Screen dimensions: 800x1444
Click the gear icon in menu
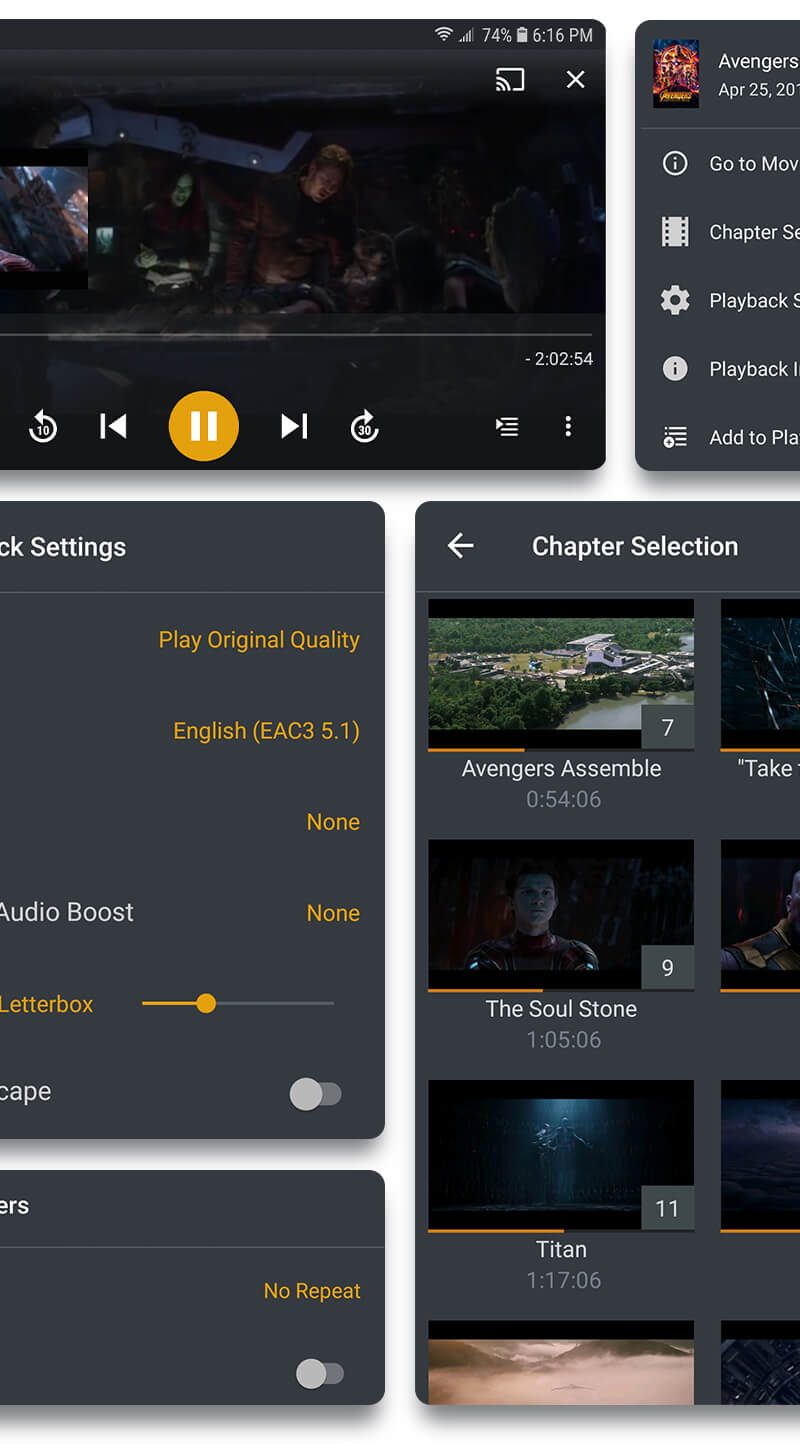pos(675,300)
